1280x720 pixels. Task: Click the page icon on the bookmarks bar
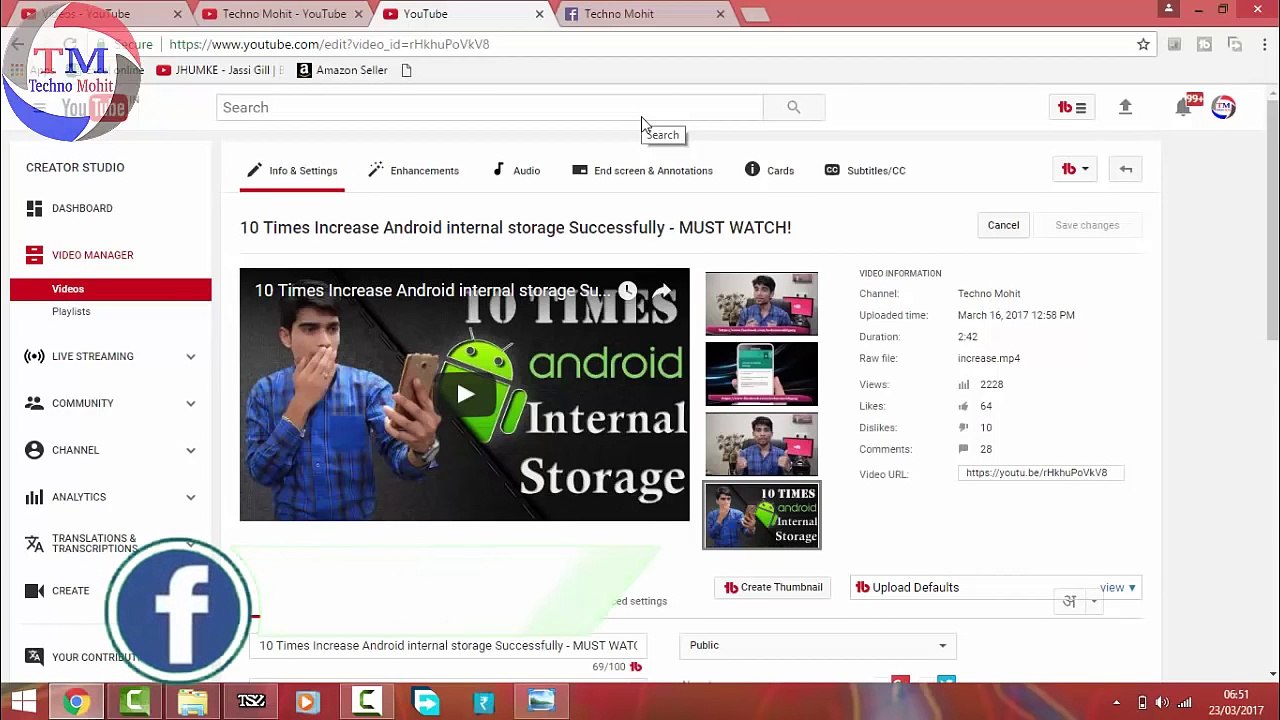406,70
